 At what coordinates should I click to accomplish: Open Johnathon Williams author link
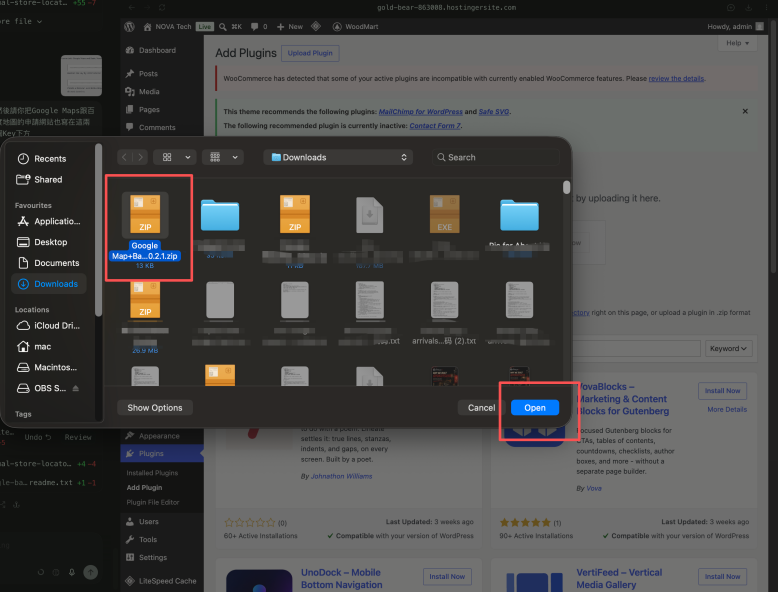pyautogui.click(x=341, y=476)
